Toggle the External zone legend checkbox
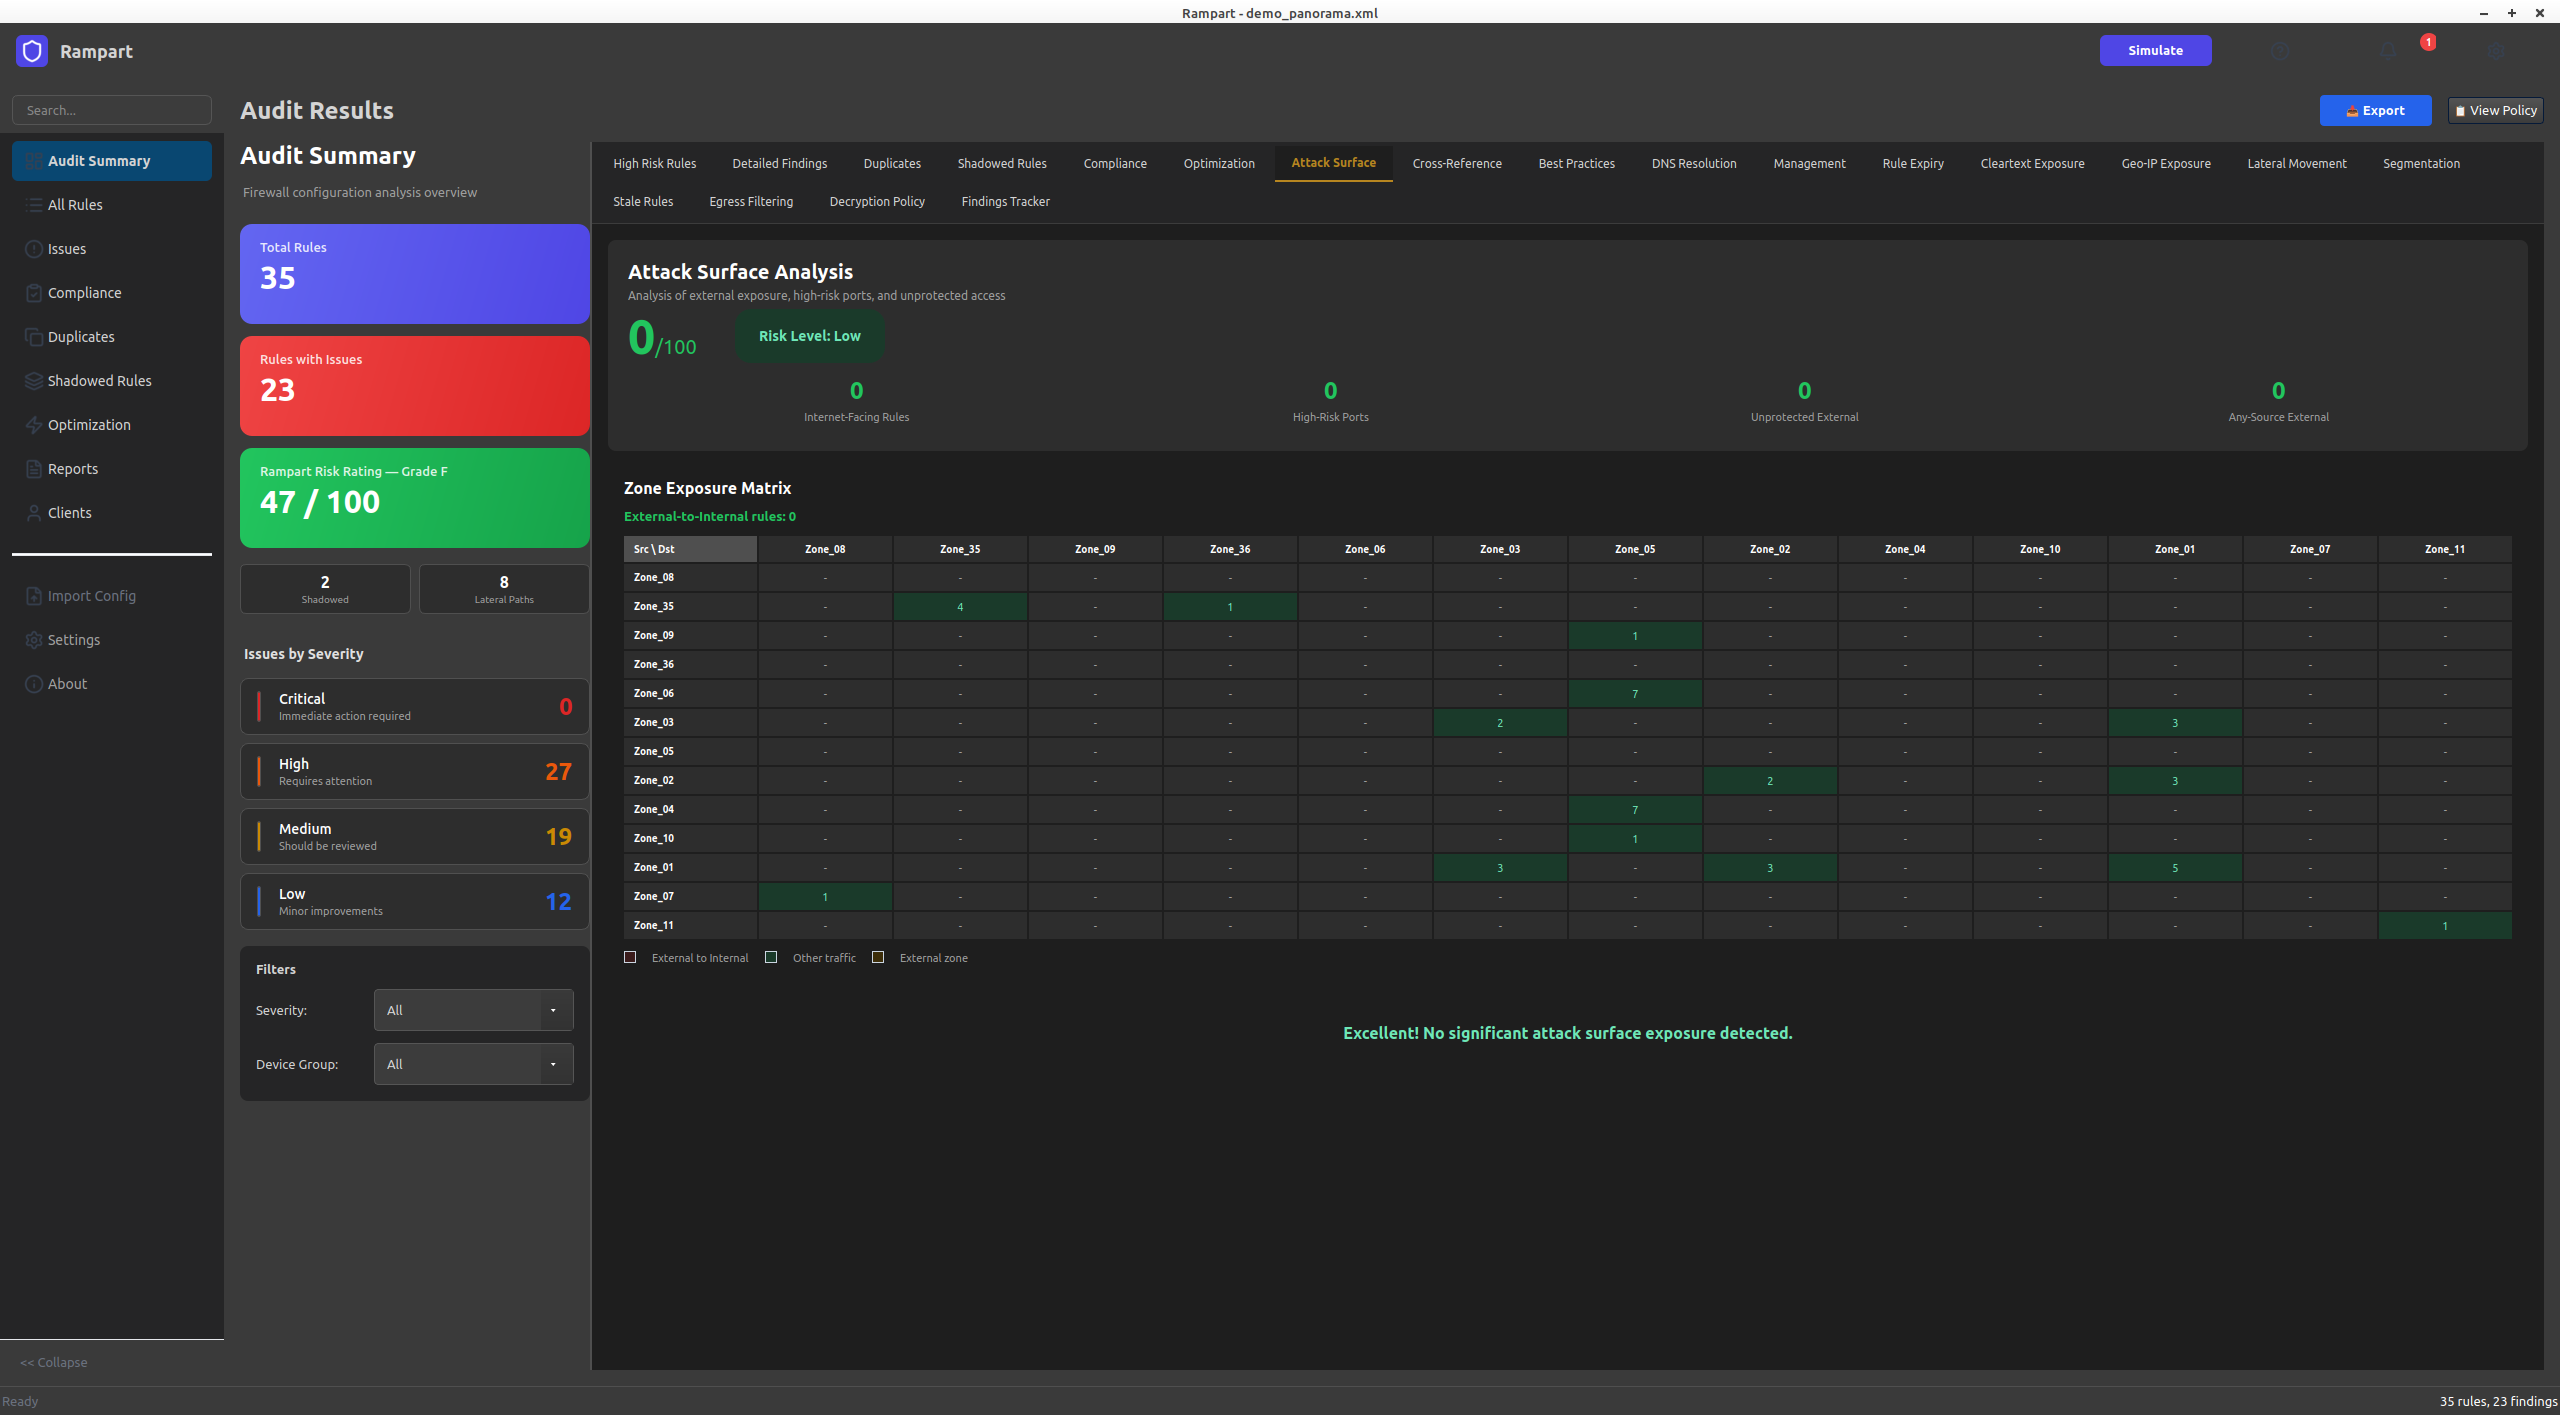 point(878,957)
